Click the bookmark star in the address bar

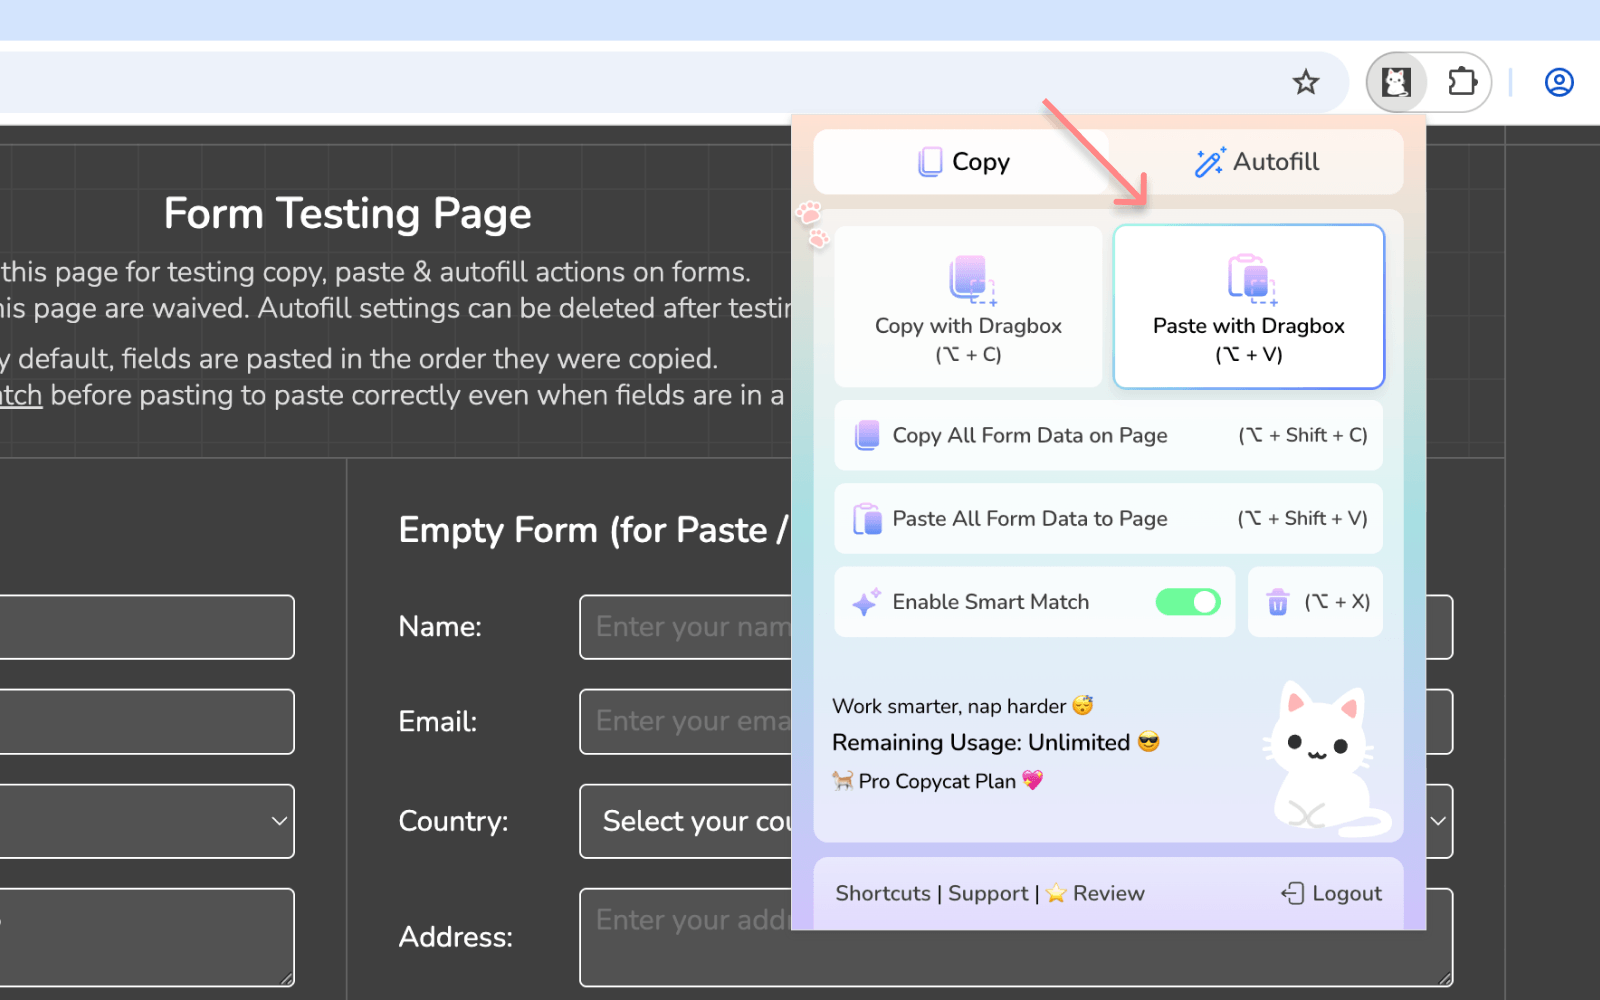[x=1306, y=82]
